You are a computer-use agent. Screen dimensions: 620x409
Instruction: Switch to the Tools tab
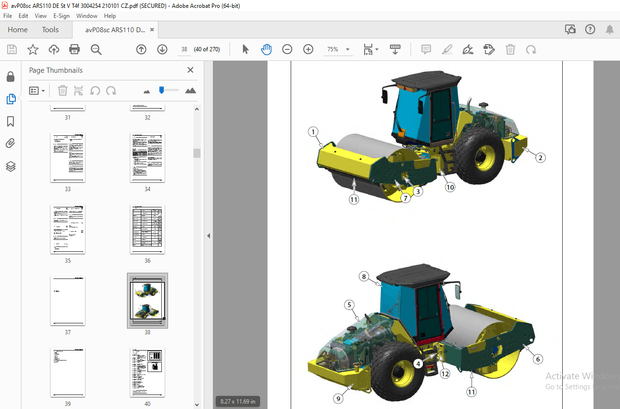click(x=51, y=30)
